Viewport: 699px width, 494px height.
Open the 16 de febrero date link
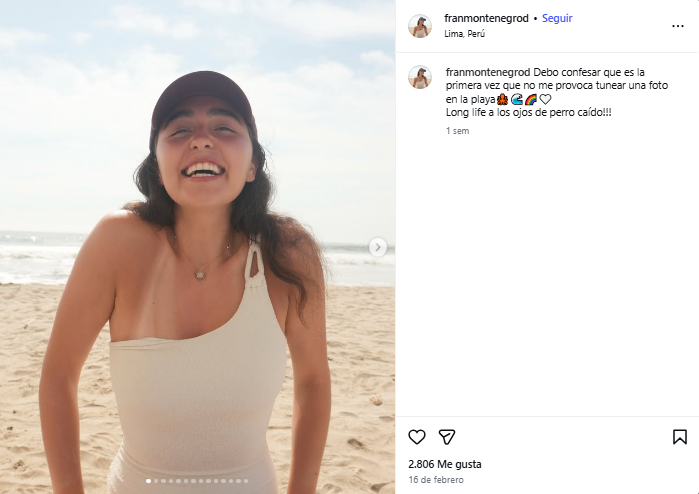437,481
